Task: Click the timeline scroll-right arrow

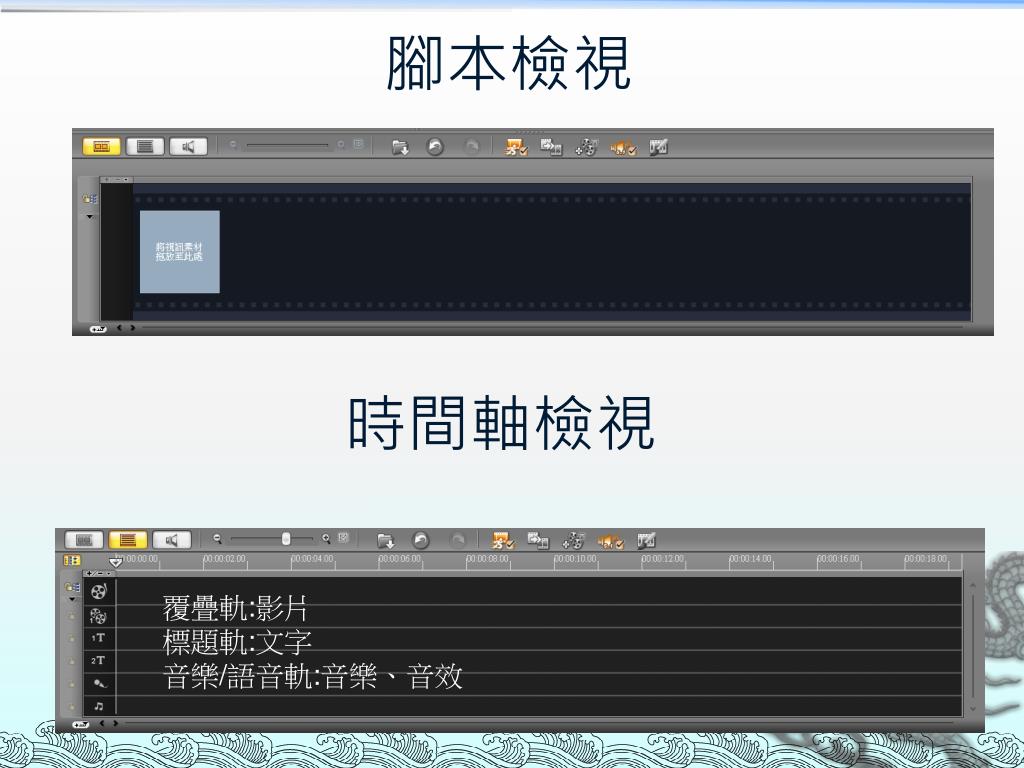Action: pos(116,723)
